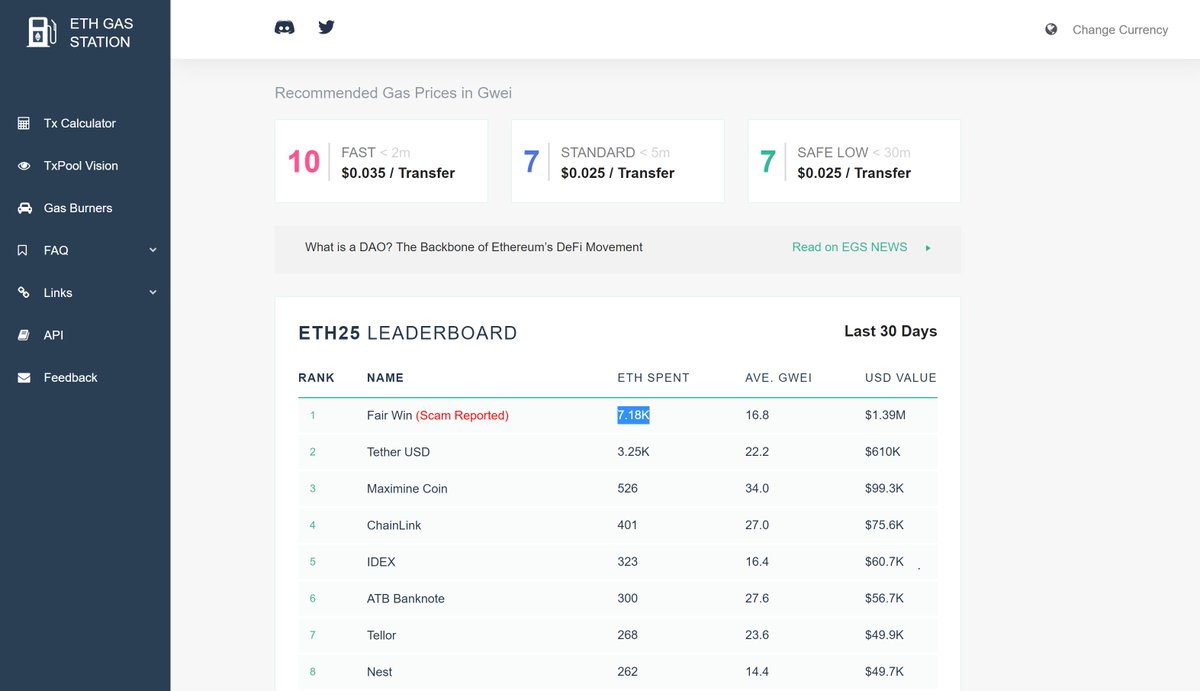
Task: Open TxPool Vision page
Action: coord(81,166)
